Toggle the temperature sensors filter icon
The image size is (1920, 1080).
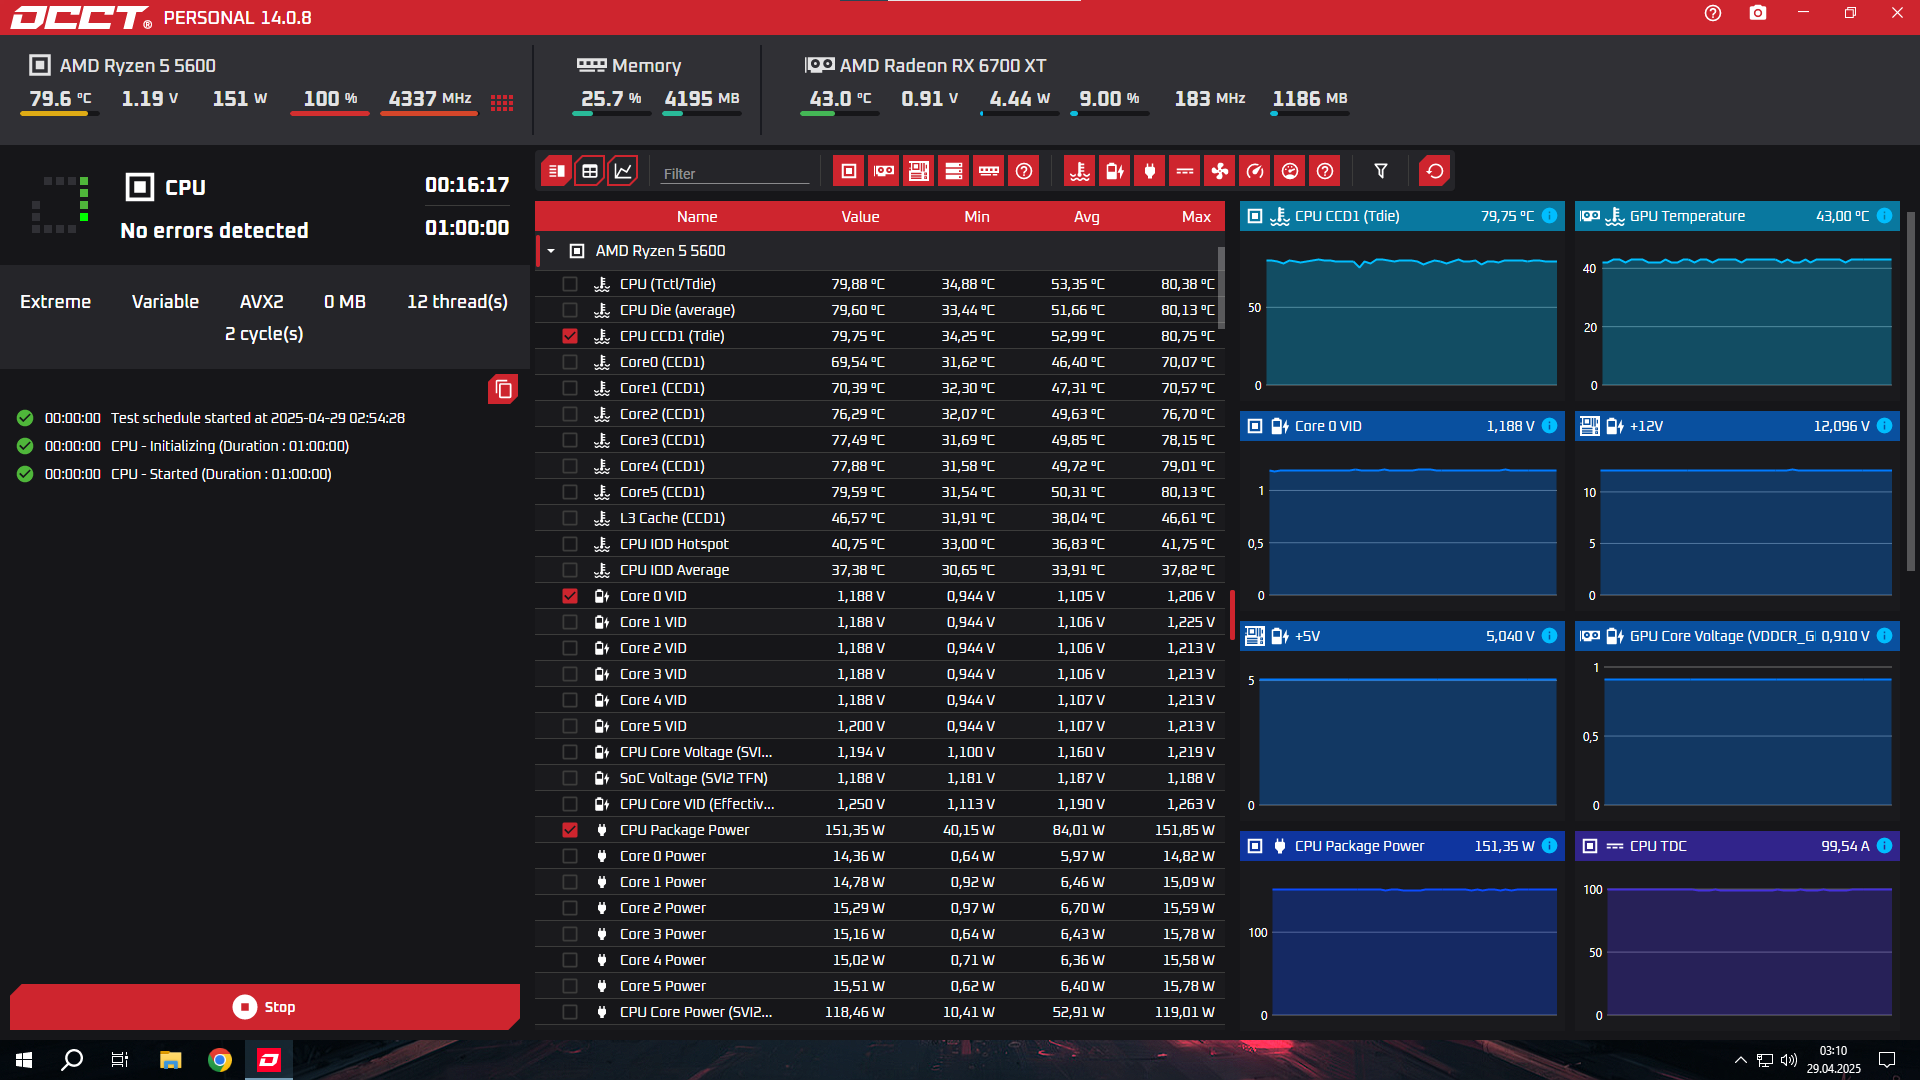(x=1080, y=171)
